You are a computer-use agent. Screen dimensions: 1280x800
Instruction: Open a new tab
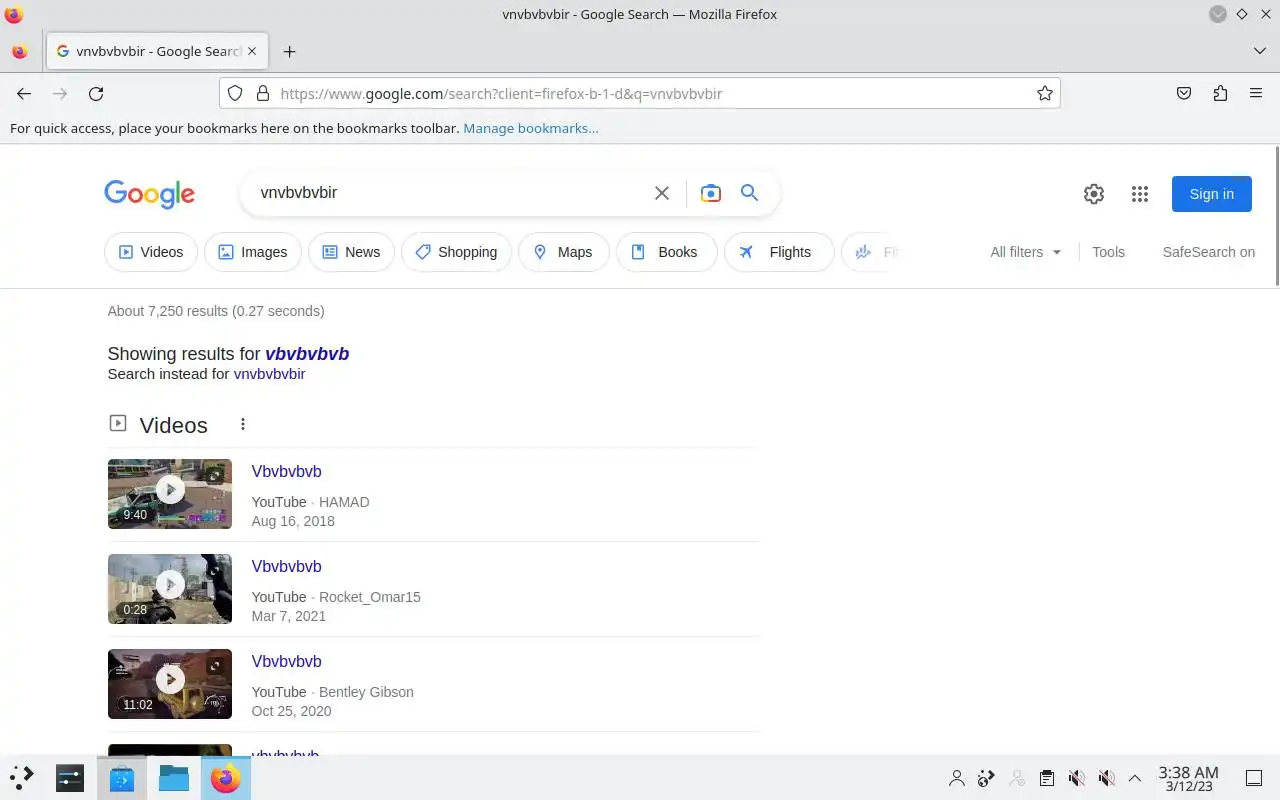click(x=289, y=51)
